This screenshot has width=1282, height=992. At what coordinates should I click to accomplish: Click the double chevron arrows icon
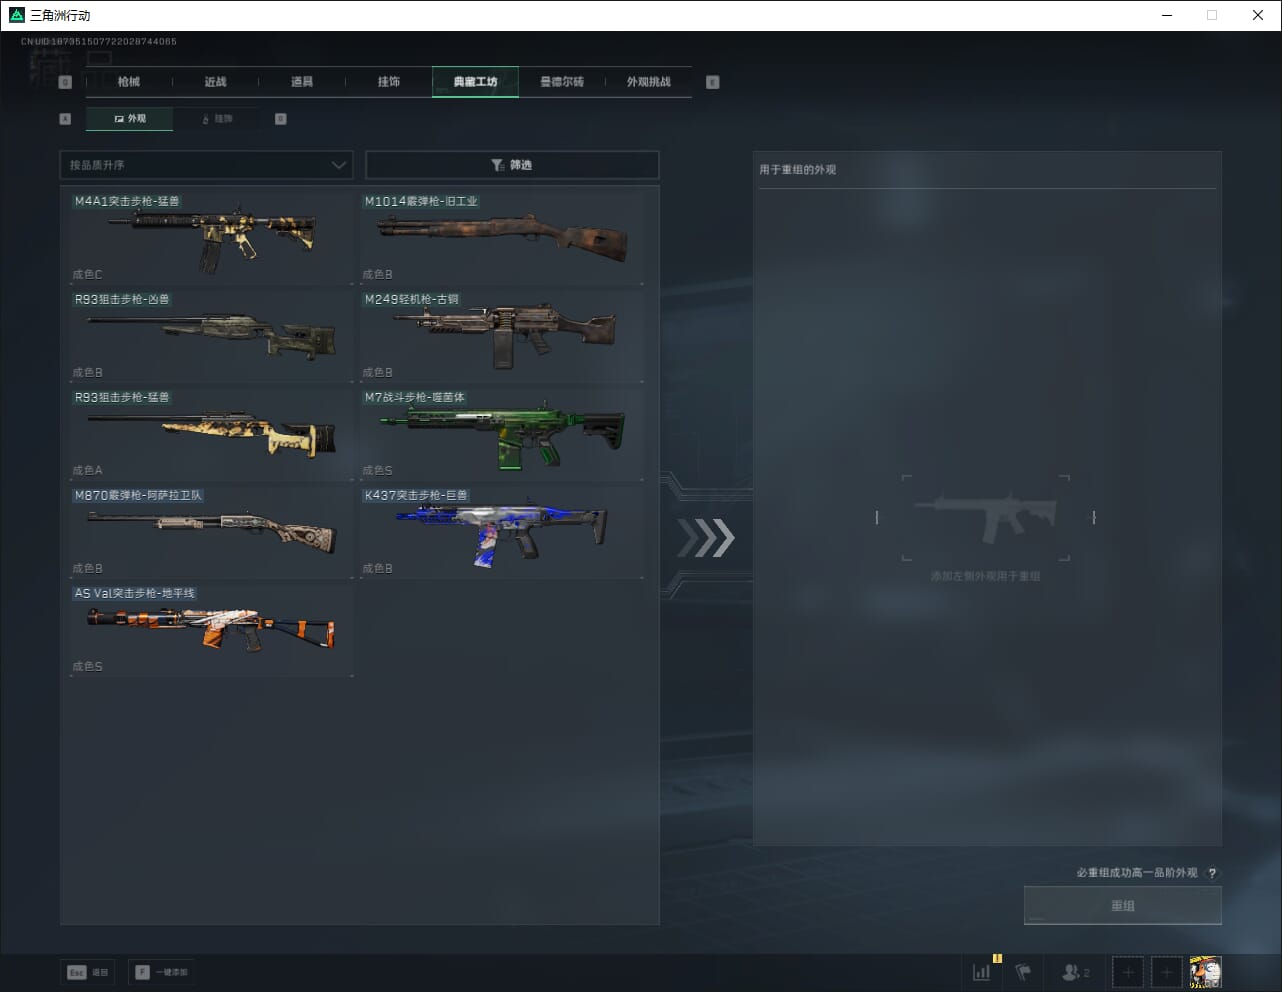[706, 538]
